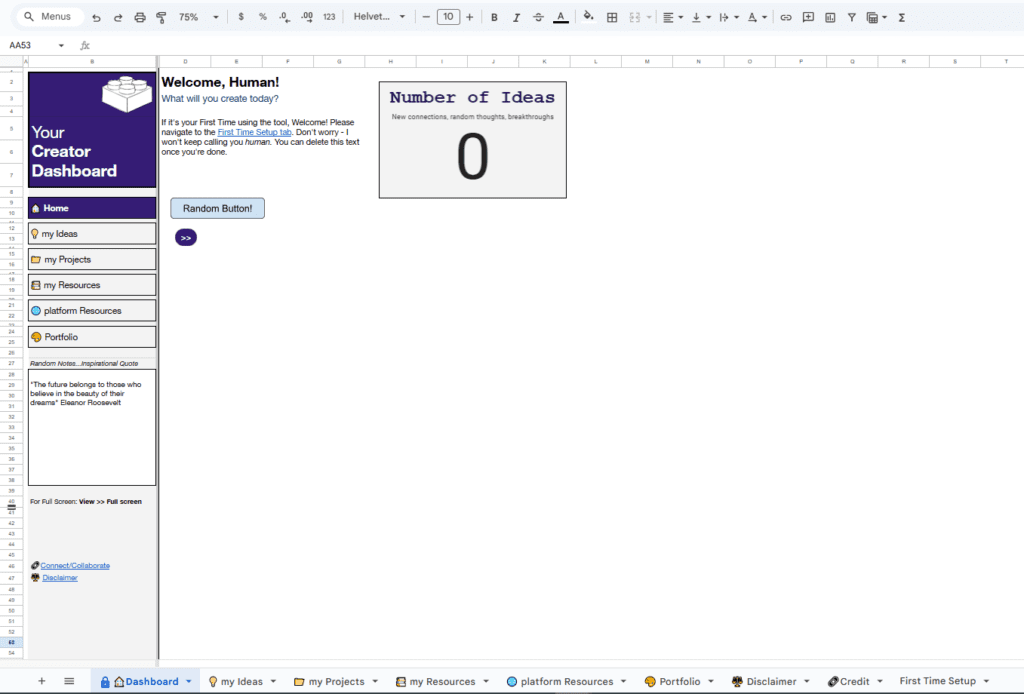Toggle bold formatting

click(x=494, y=18)
